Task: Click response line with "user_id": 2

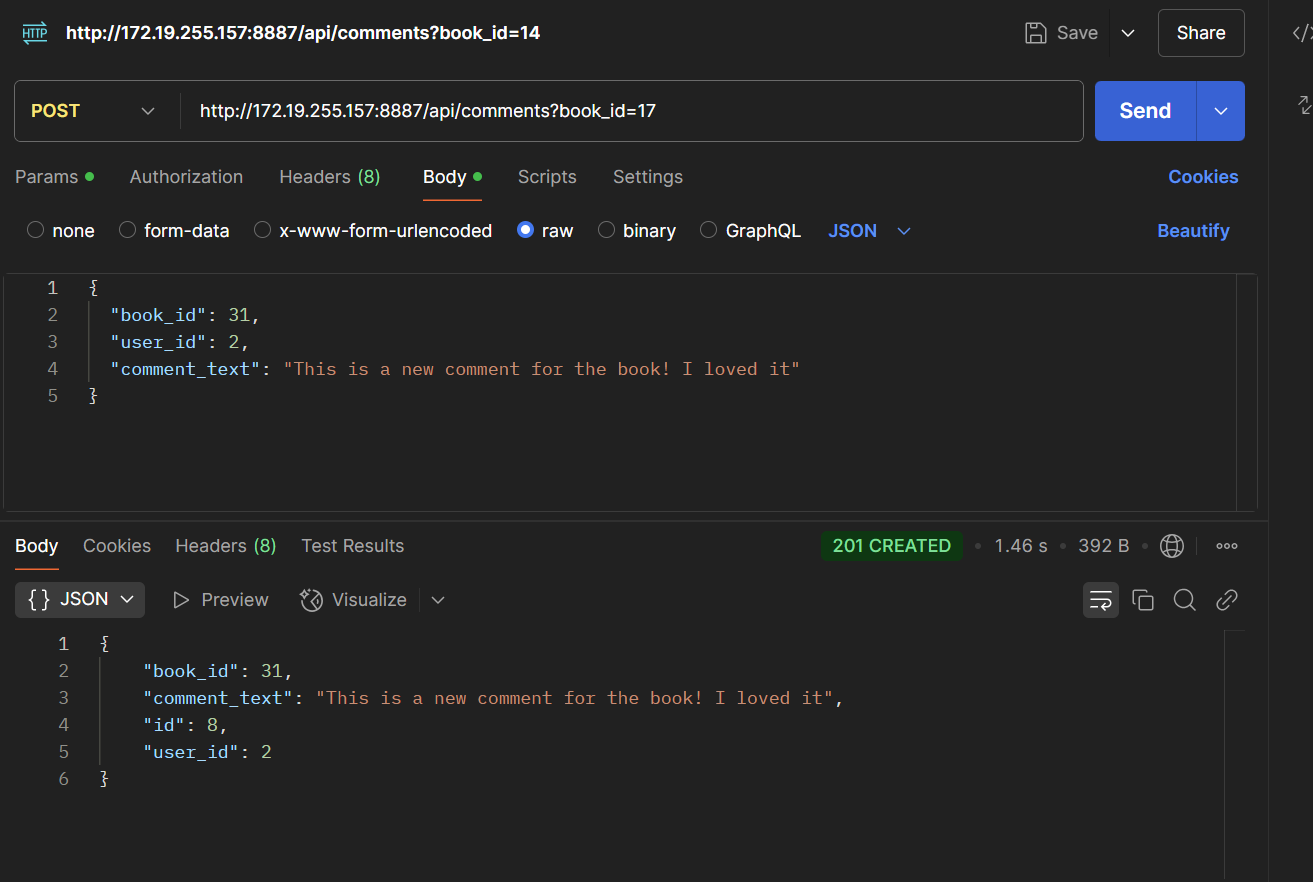Action: coord(207,752)
